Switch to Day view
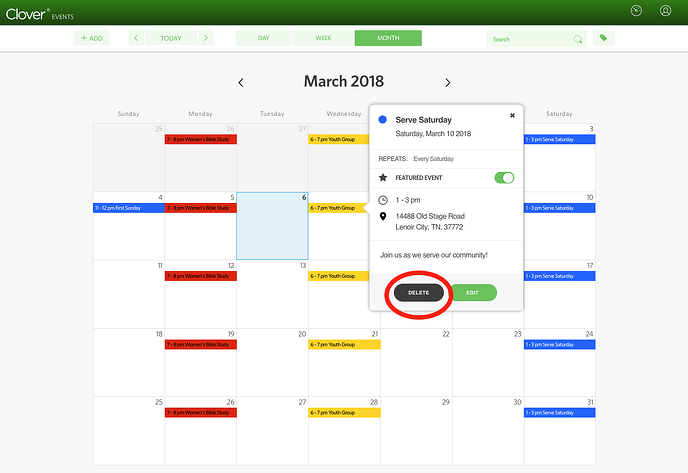The width and height of the screenshot is (688, 473). coord(263,38)
